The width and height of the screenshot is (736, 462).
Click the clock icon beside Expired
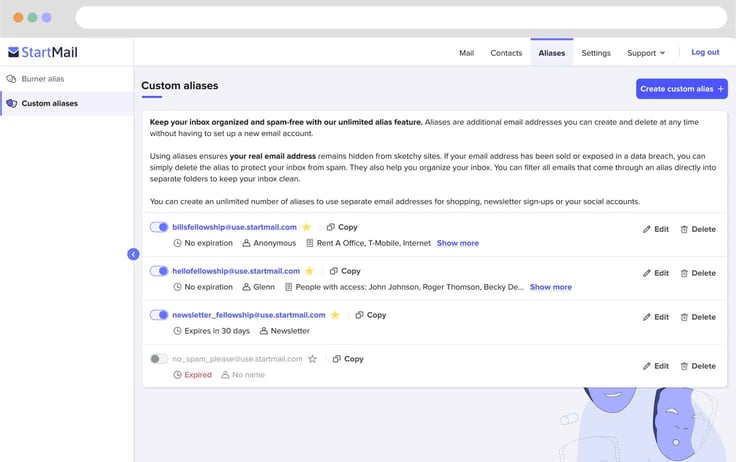177,375
